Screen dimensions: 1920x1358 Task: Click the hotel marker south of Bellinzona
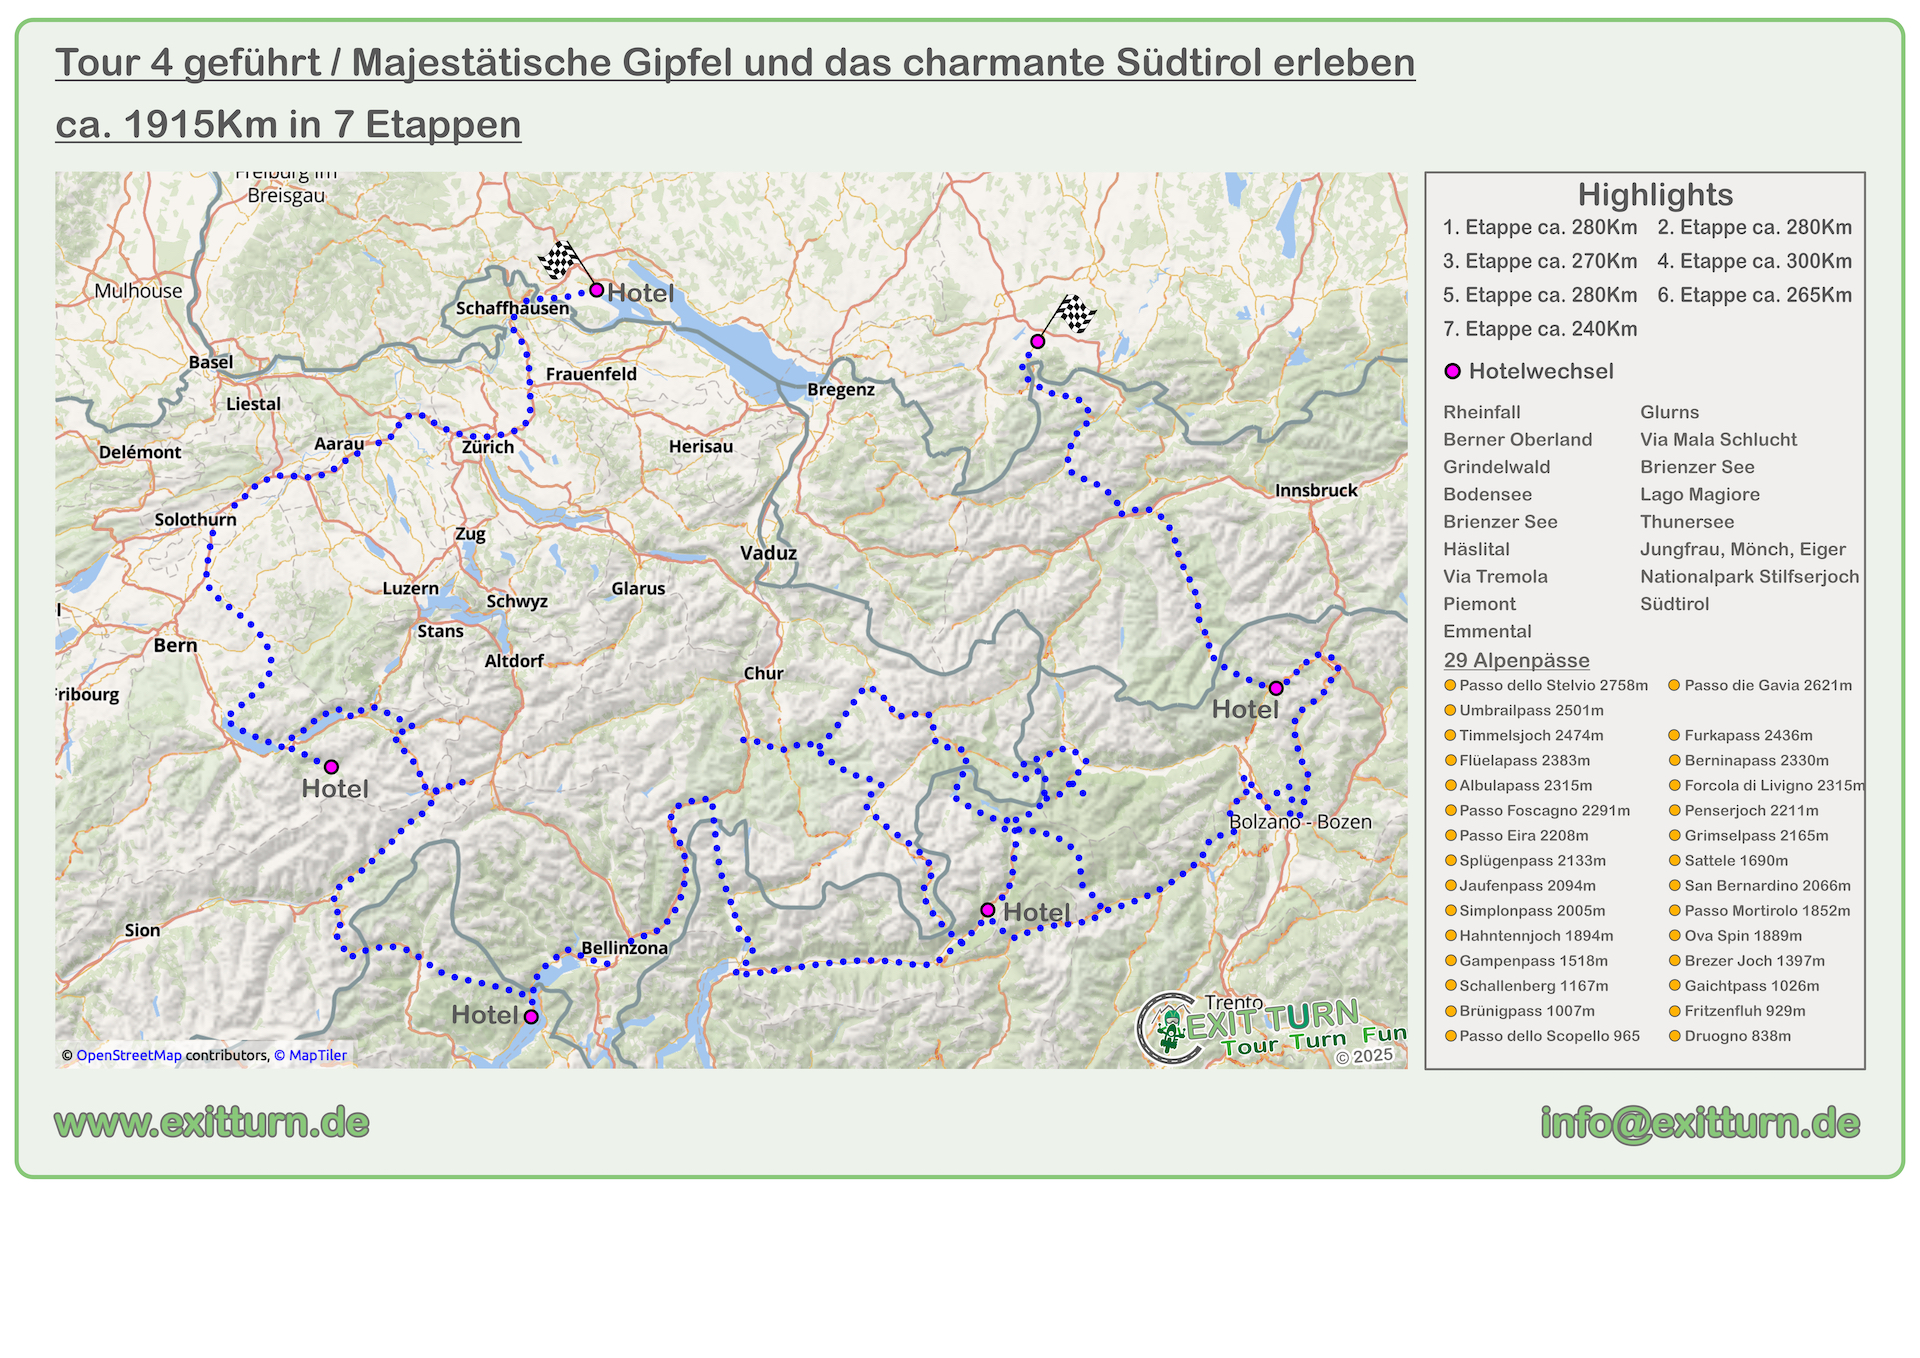point(531,1016)
